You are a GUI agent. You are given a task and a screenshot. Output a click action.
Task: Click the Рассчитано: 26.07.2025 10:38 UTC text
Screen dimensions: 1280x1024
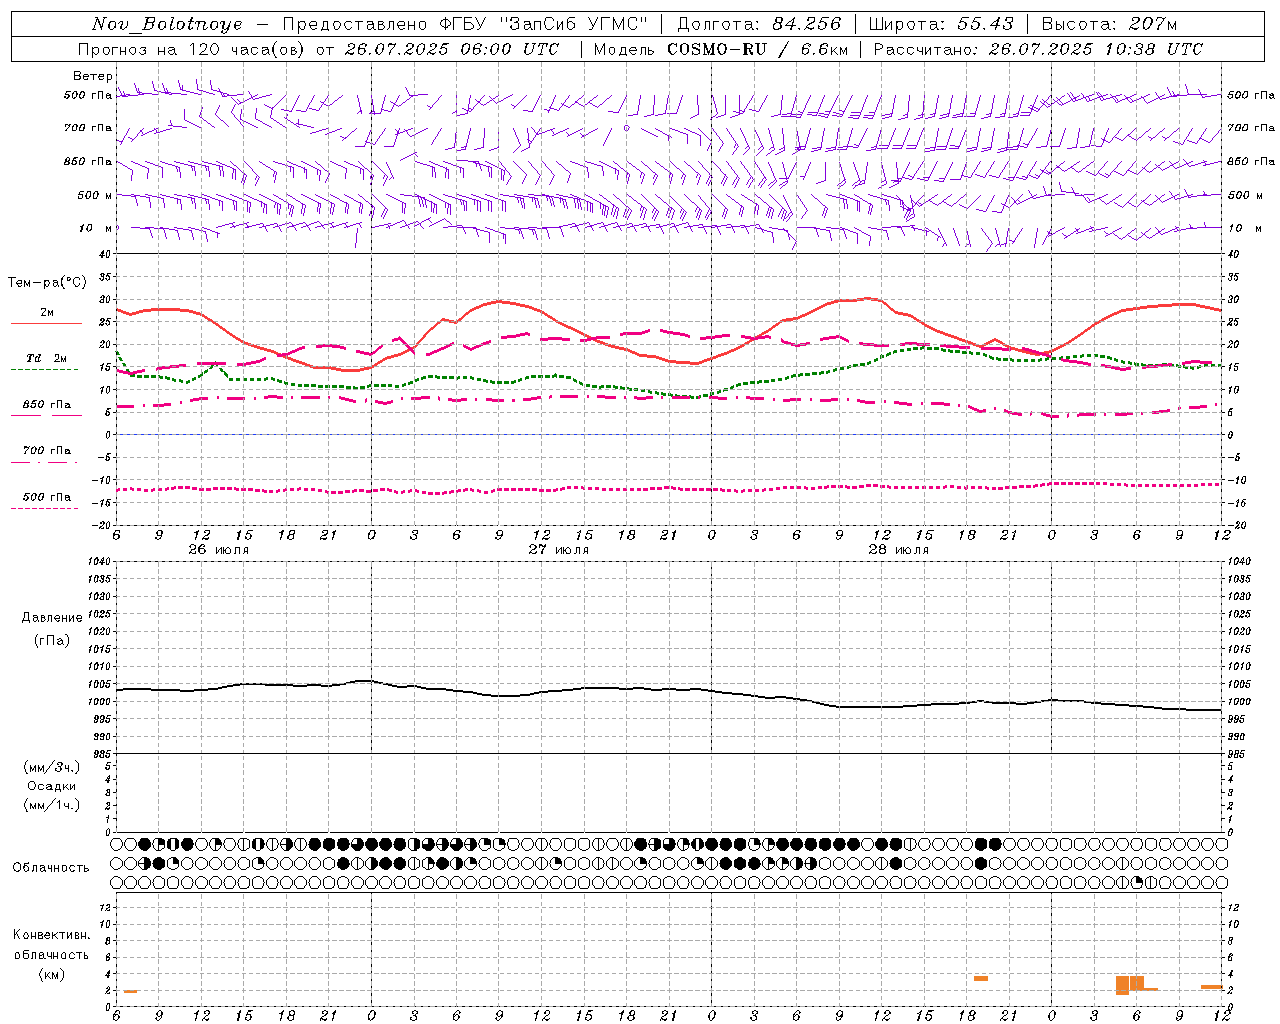click(1038, 49)
